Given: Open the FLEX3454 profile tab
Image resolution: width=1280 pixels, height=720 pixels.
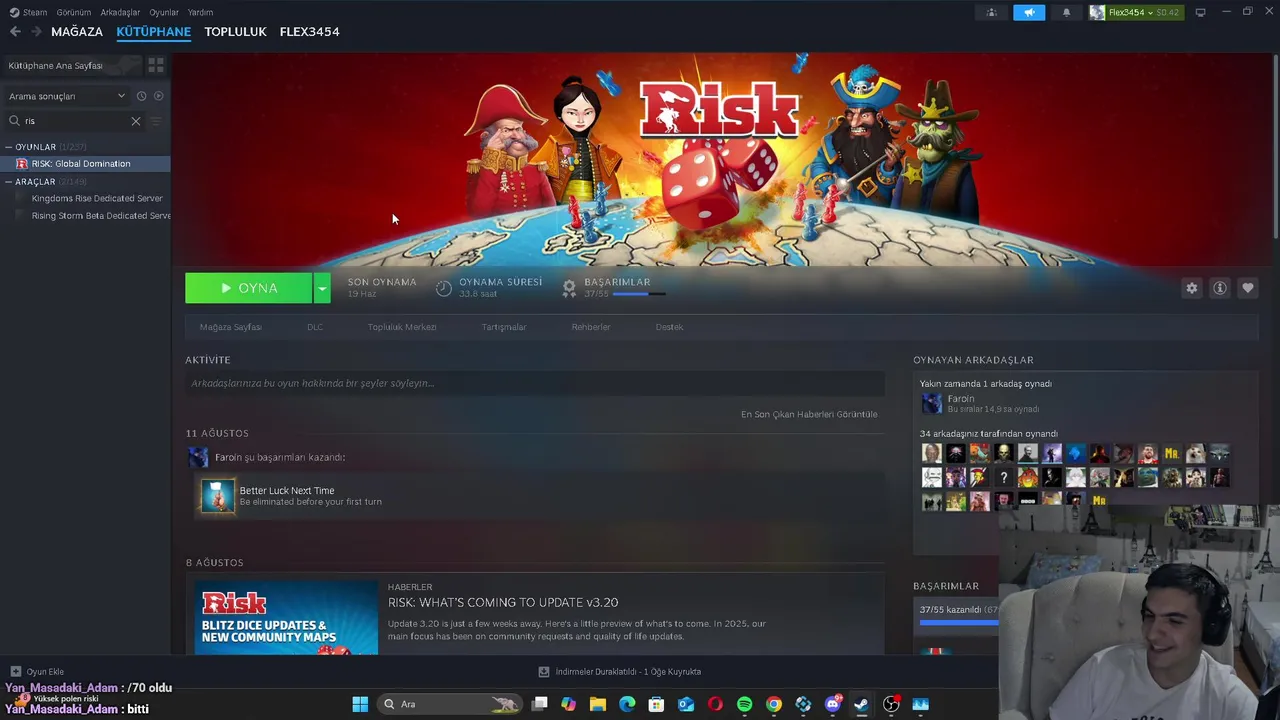Looking at the screenshot, I should [x=309, y=32].
